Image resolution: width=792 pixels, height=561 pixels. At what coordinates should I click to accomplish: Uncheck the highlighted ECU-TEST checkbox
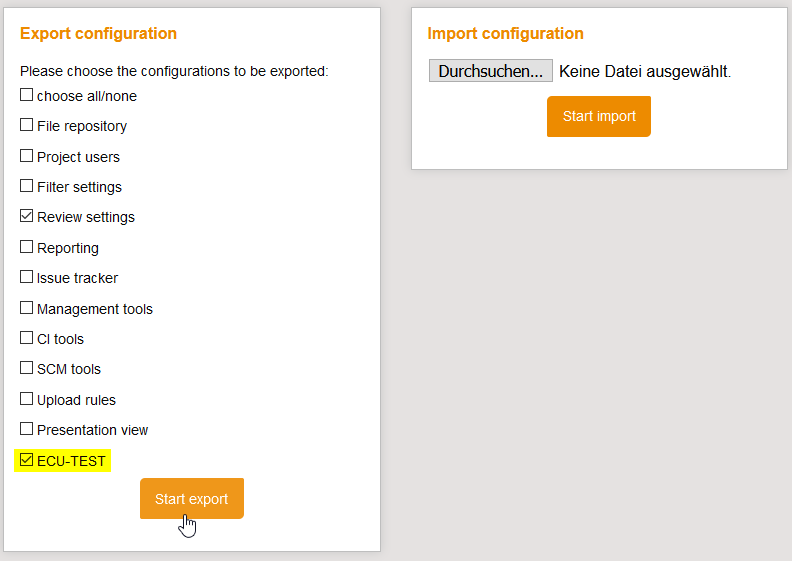(27, 460)
